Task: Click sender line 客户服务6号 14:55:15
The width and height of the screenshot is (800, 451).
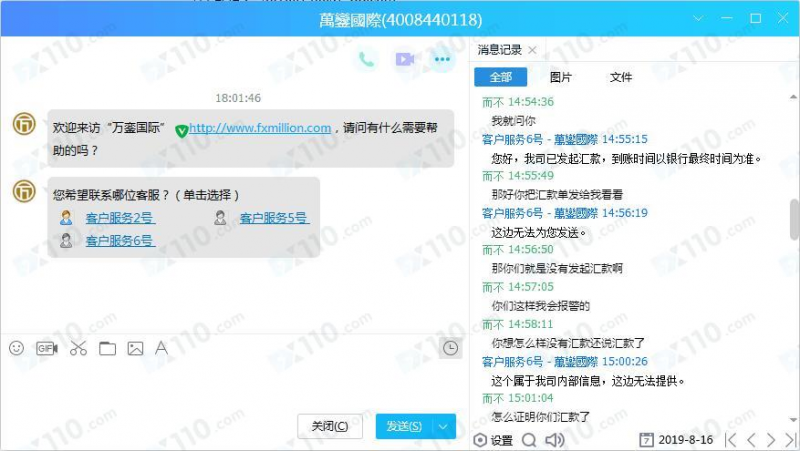Action: pos(565,139)
